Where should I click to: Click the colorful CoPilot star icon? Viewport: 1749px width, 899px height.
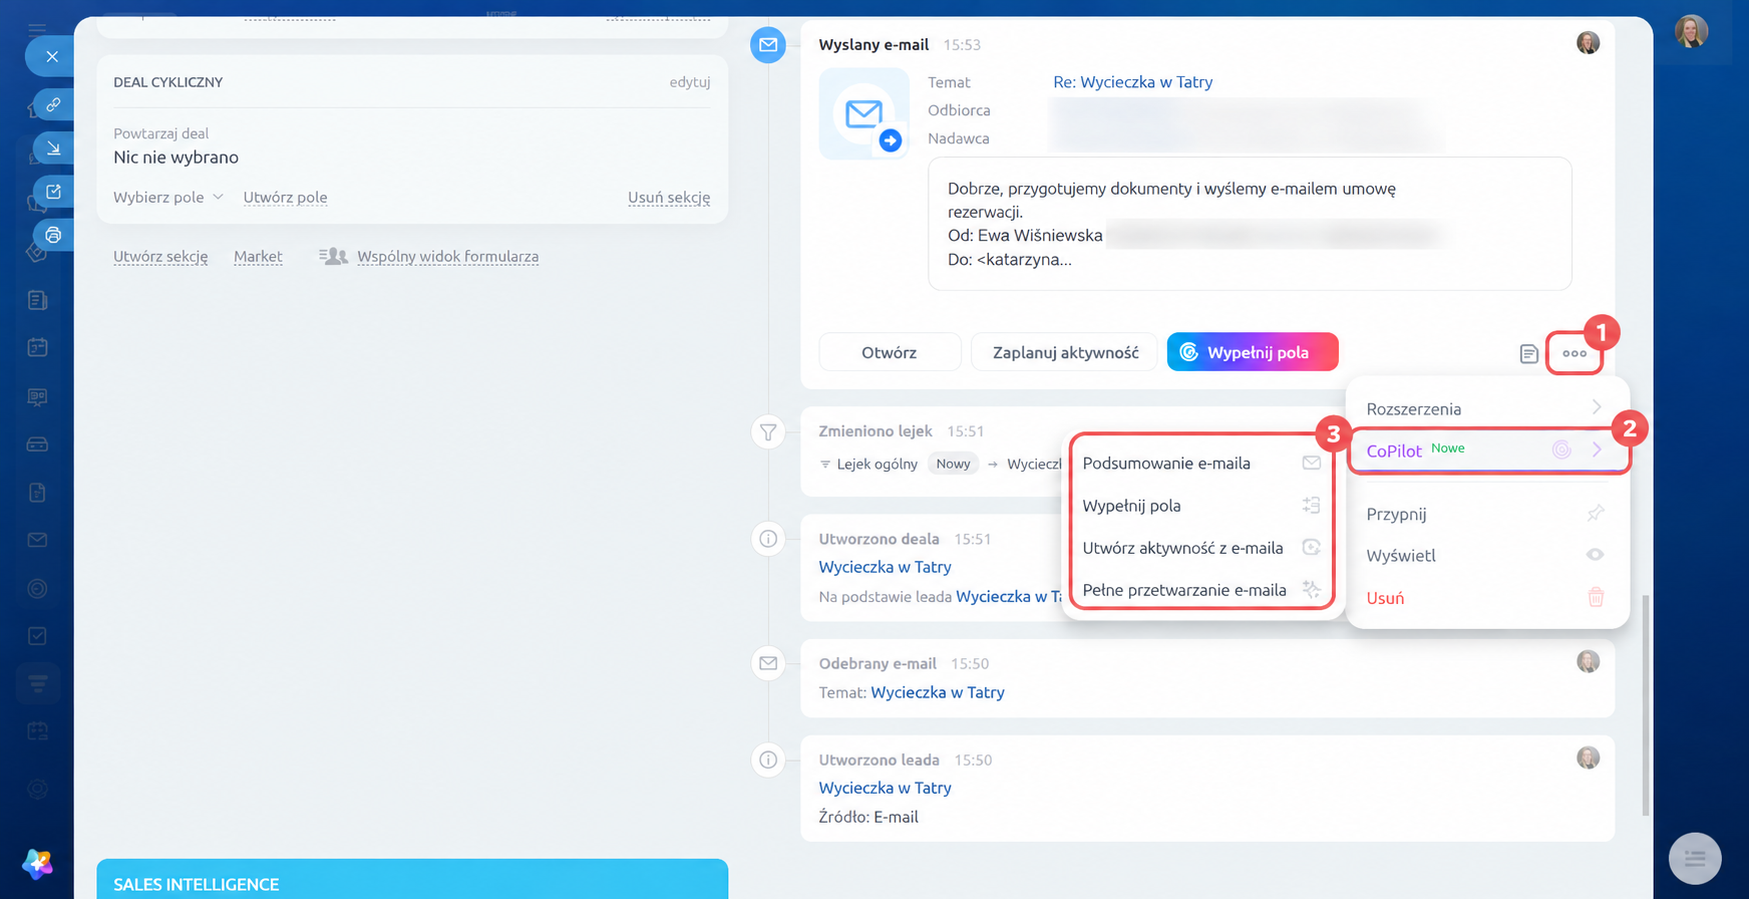pos(38,863)
